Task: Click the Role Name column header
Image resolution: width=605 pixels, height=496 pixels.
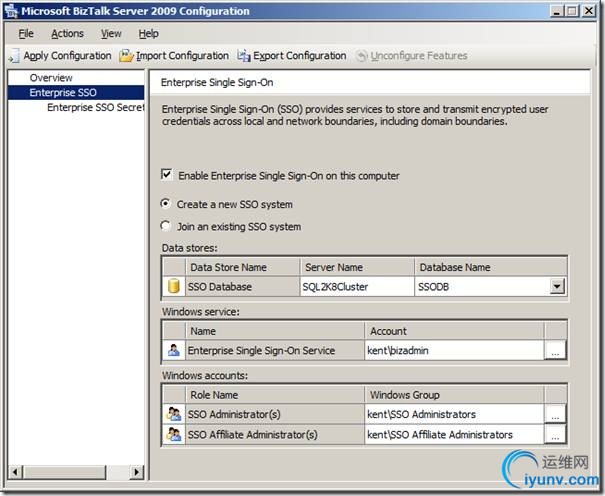Action: point(275,395)
